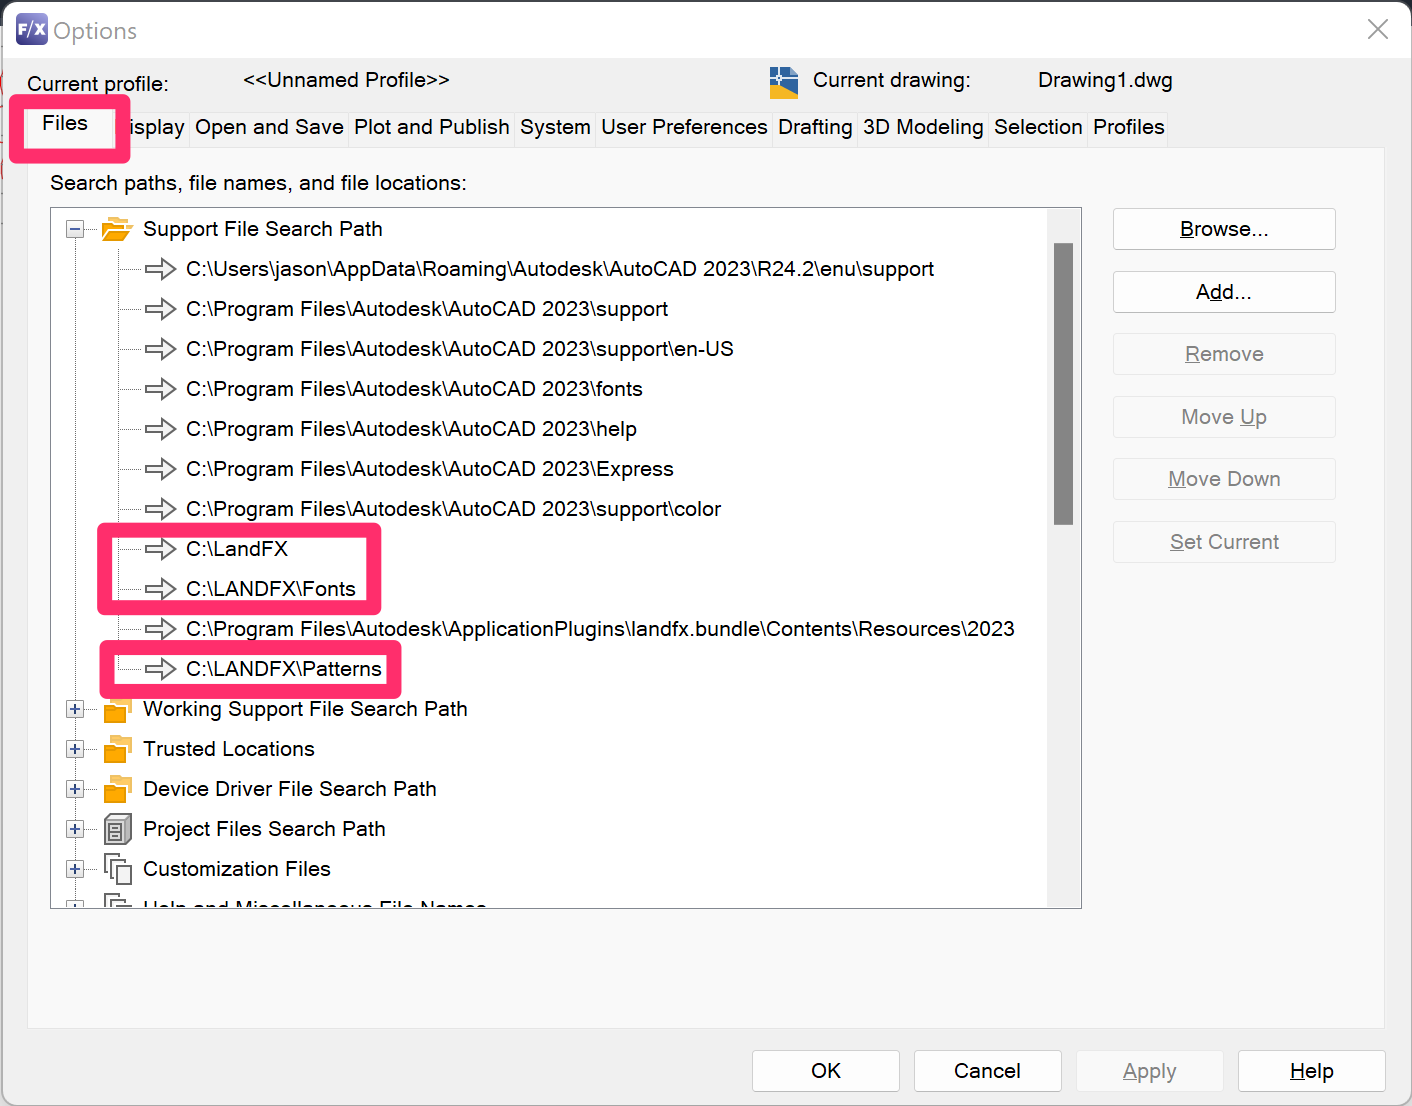Select the support\color path entry
The height and width of the screenshot is (1106, 1412).
(x=453, y=509)
